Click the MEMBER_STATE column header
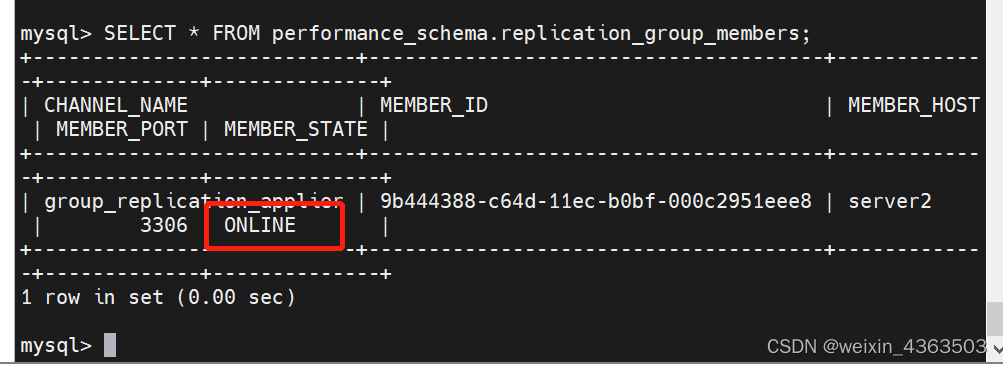 point(296,129)
